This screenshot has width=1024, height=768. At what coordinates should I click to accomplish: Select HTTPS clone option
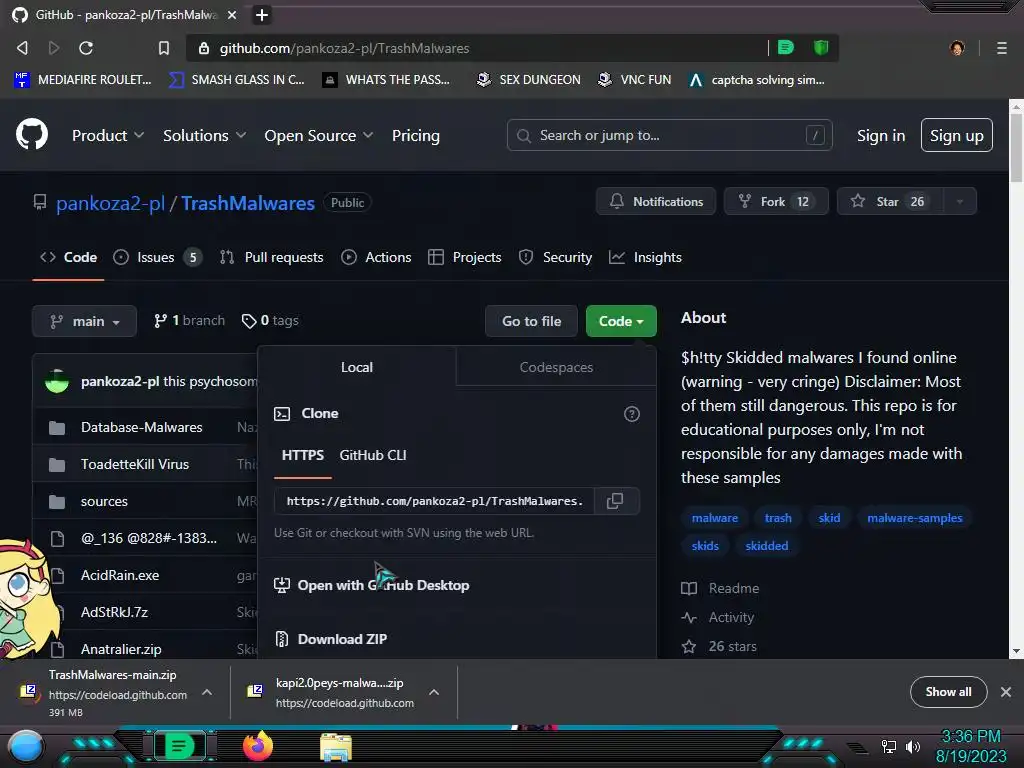click(302, 455)
